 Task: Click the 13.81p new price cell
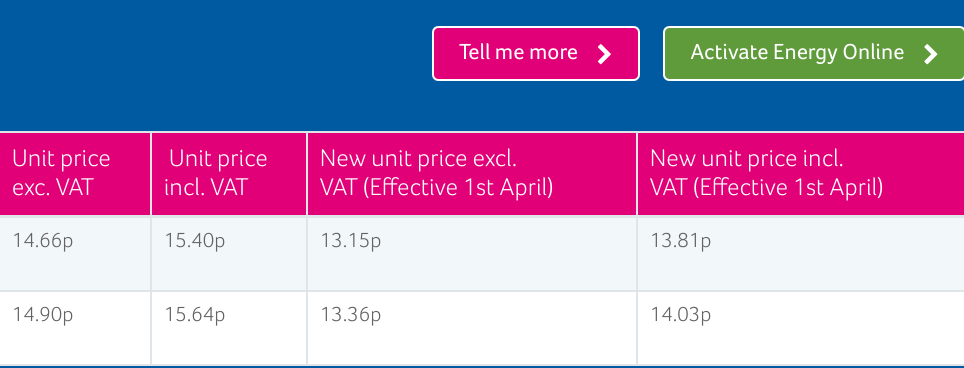pos(801,253)
